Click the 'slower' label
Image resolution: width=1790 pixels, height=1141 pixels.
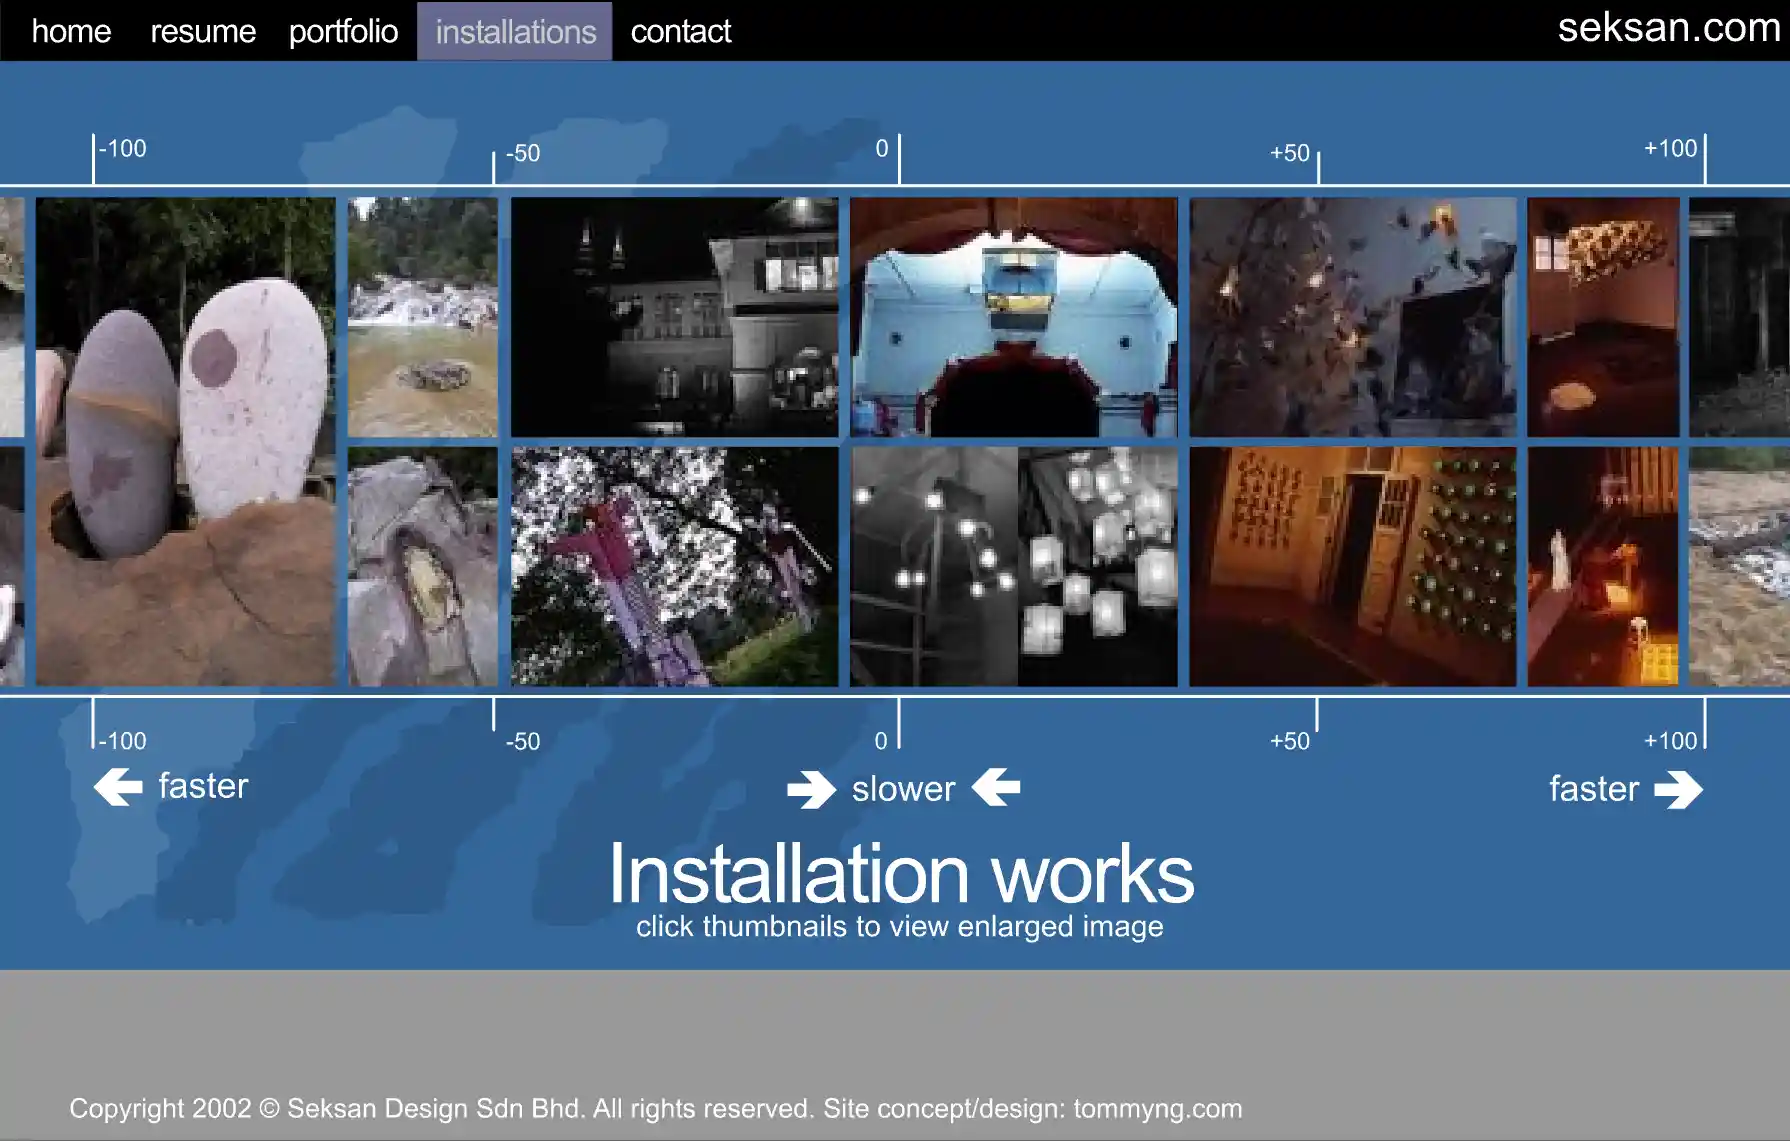(x=903, y=789)
